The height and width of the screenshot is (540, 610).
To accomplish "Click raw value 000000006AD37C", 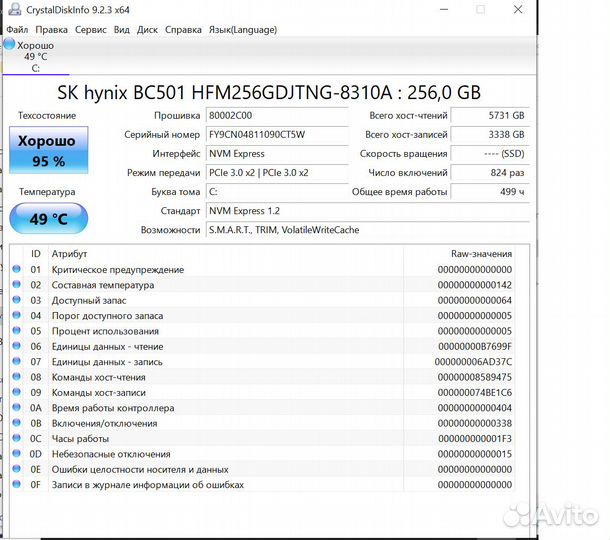I will [x=473, y=361].
